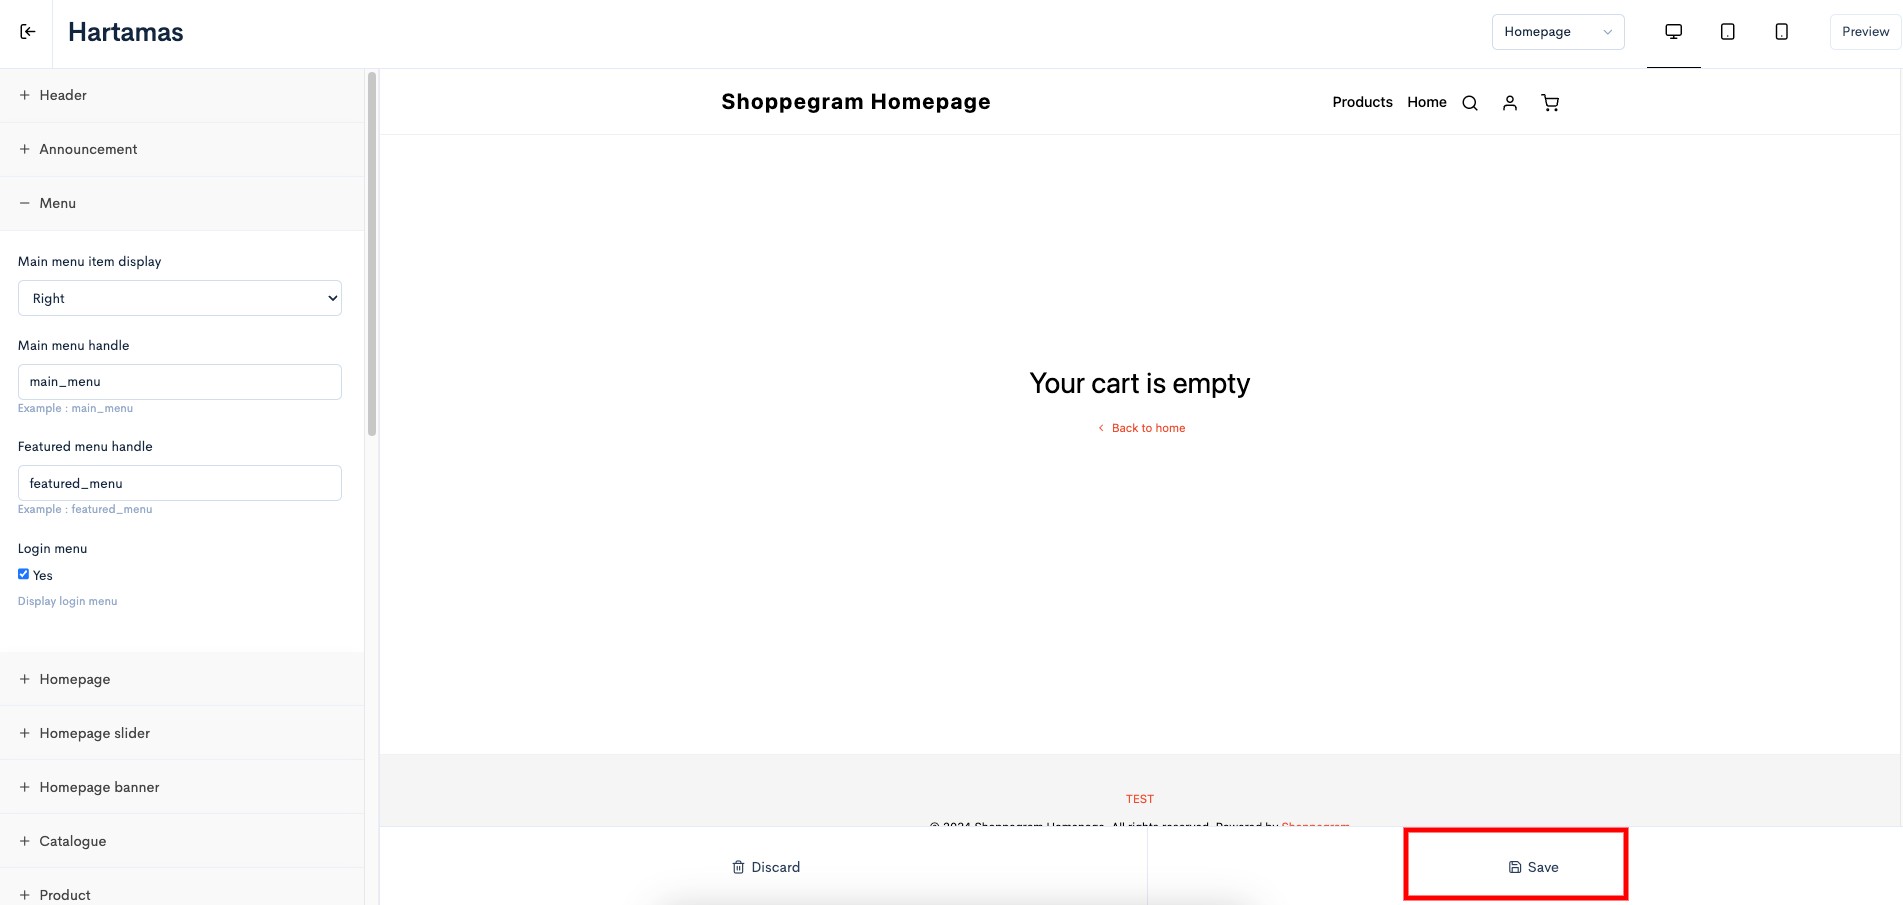Screen dimensions: 1903x905
Task: Switch to desktop view icon
Action: point(1673,32)
